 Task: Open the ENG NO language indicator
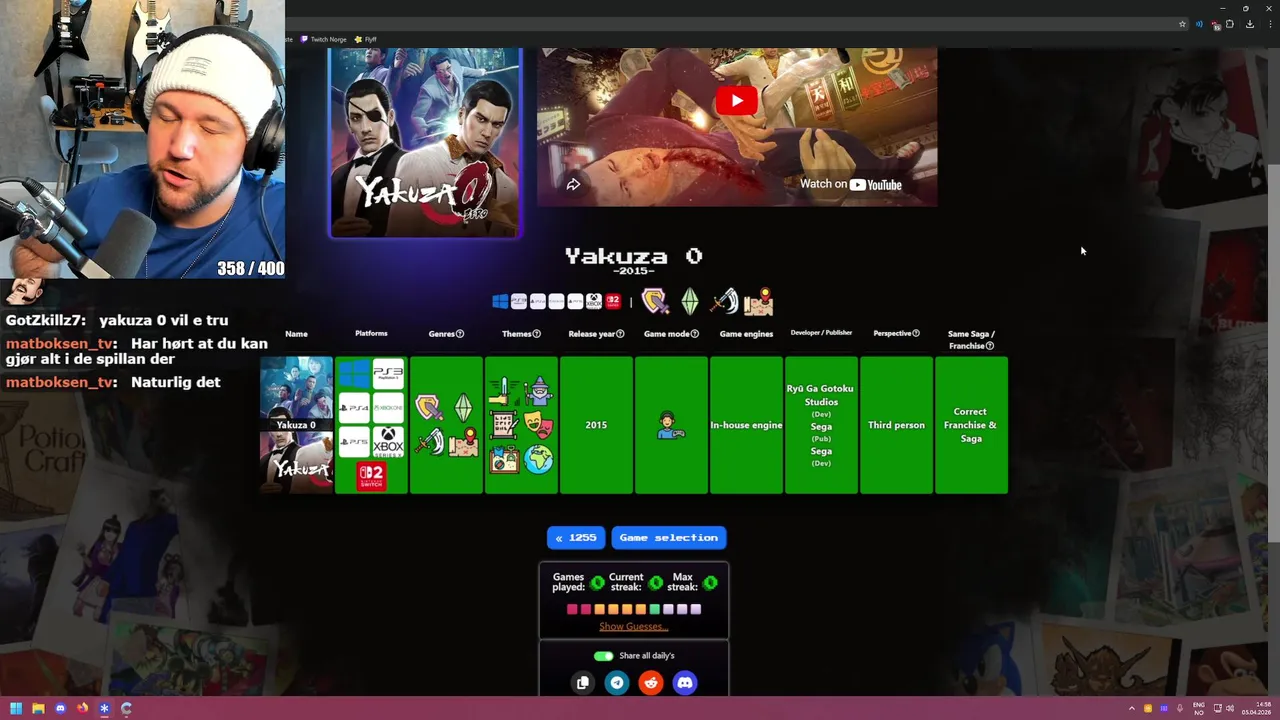(1198, 708)
